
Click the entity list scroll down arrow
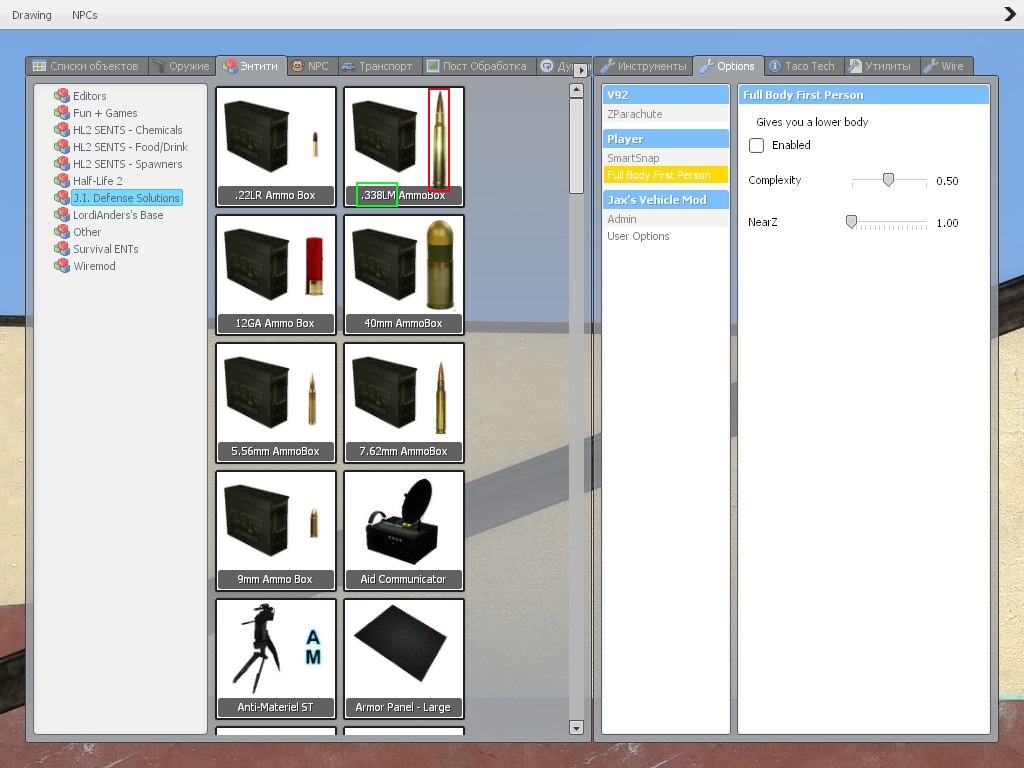[x=576, y=728]
